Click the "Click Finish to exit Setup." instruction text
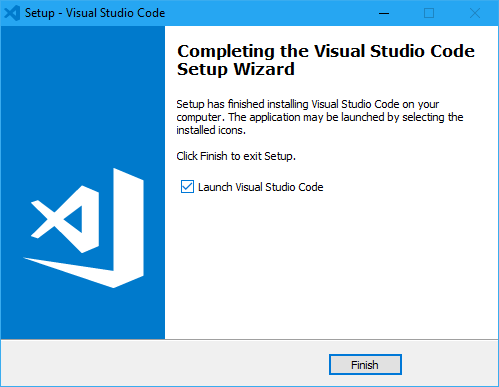 tap(236, 156)
